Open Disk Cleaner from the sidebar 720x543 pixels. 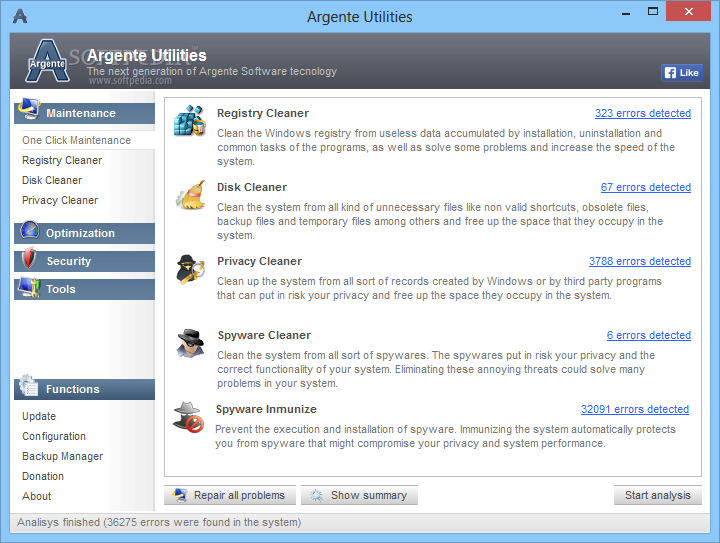52,180
